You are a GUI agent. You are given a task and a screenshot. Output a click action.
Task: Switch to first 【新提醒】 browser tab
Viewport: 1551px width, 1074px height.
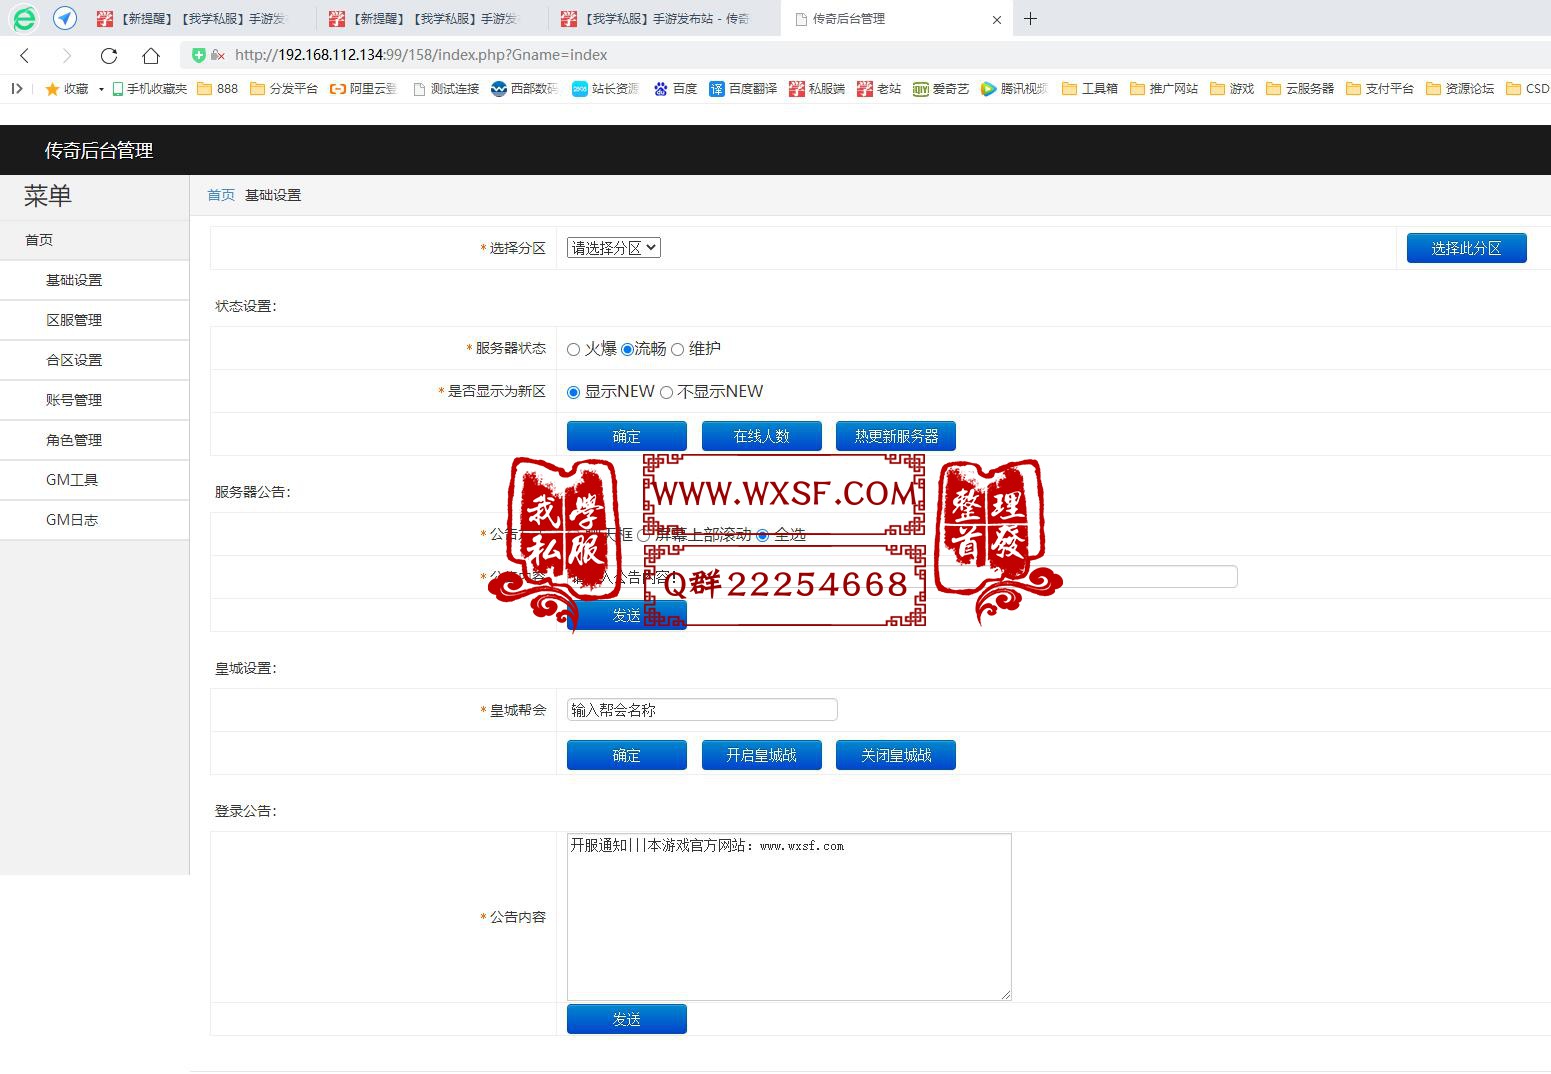(200, 18)
